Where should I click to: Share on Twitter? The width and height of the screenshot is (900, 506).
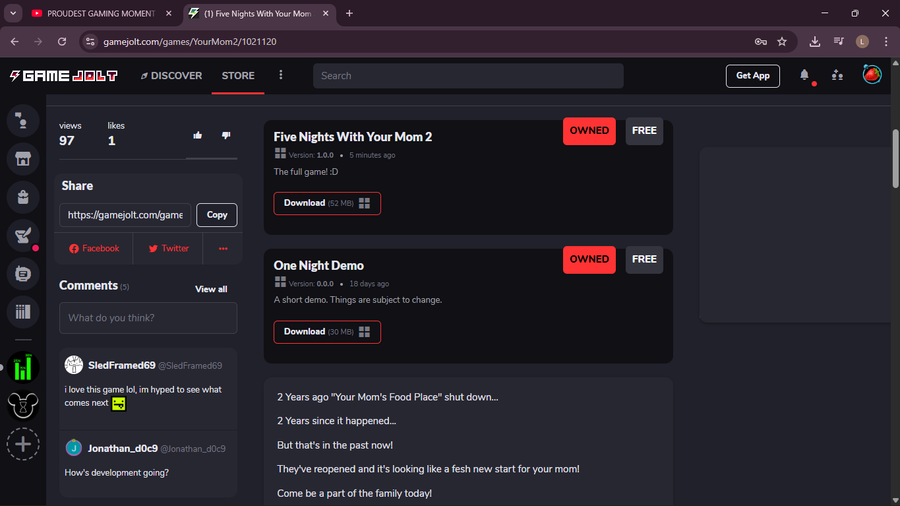pyautogui.click(x=168, y=248)
